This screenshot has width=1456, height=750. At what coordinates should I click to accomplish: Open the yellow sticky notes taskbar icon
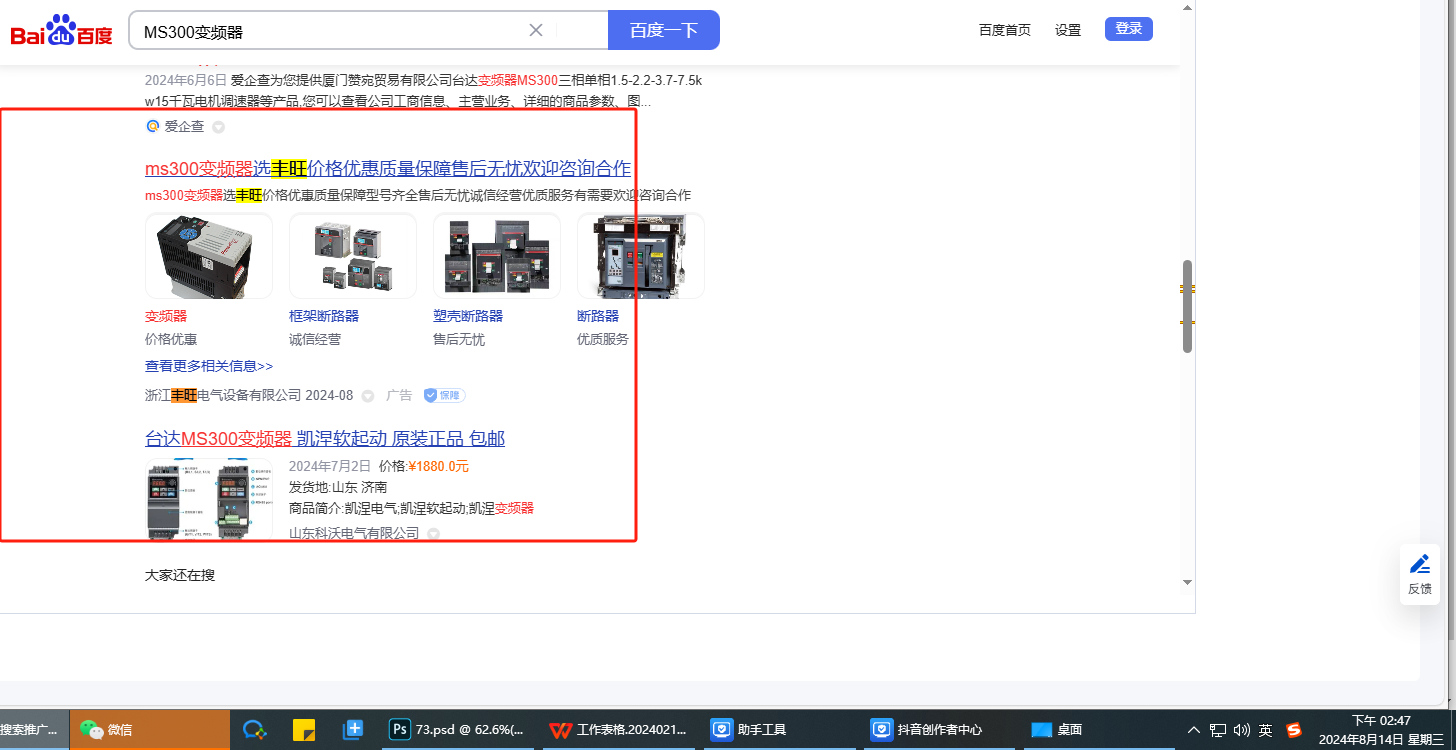point(304,730)
